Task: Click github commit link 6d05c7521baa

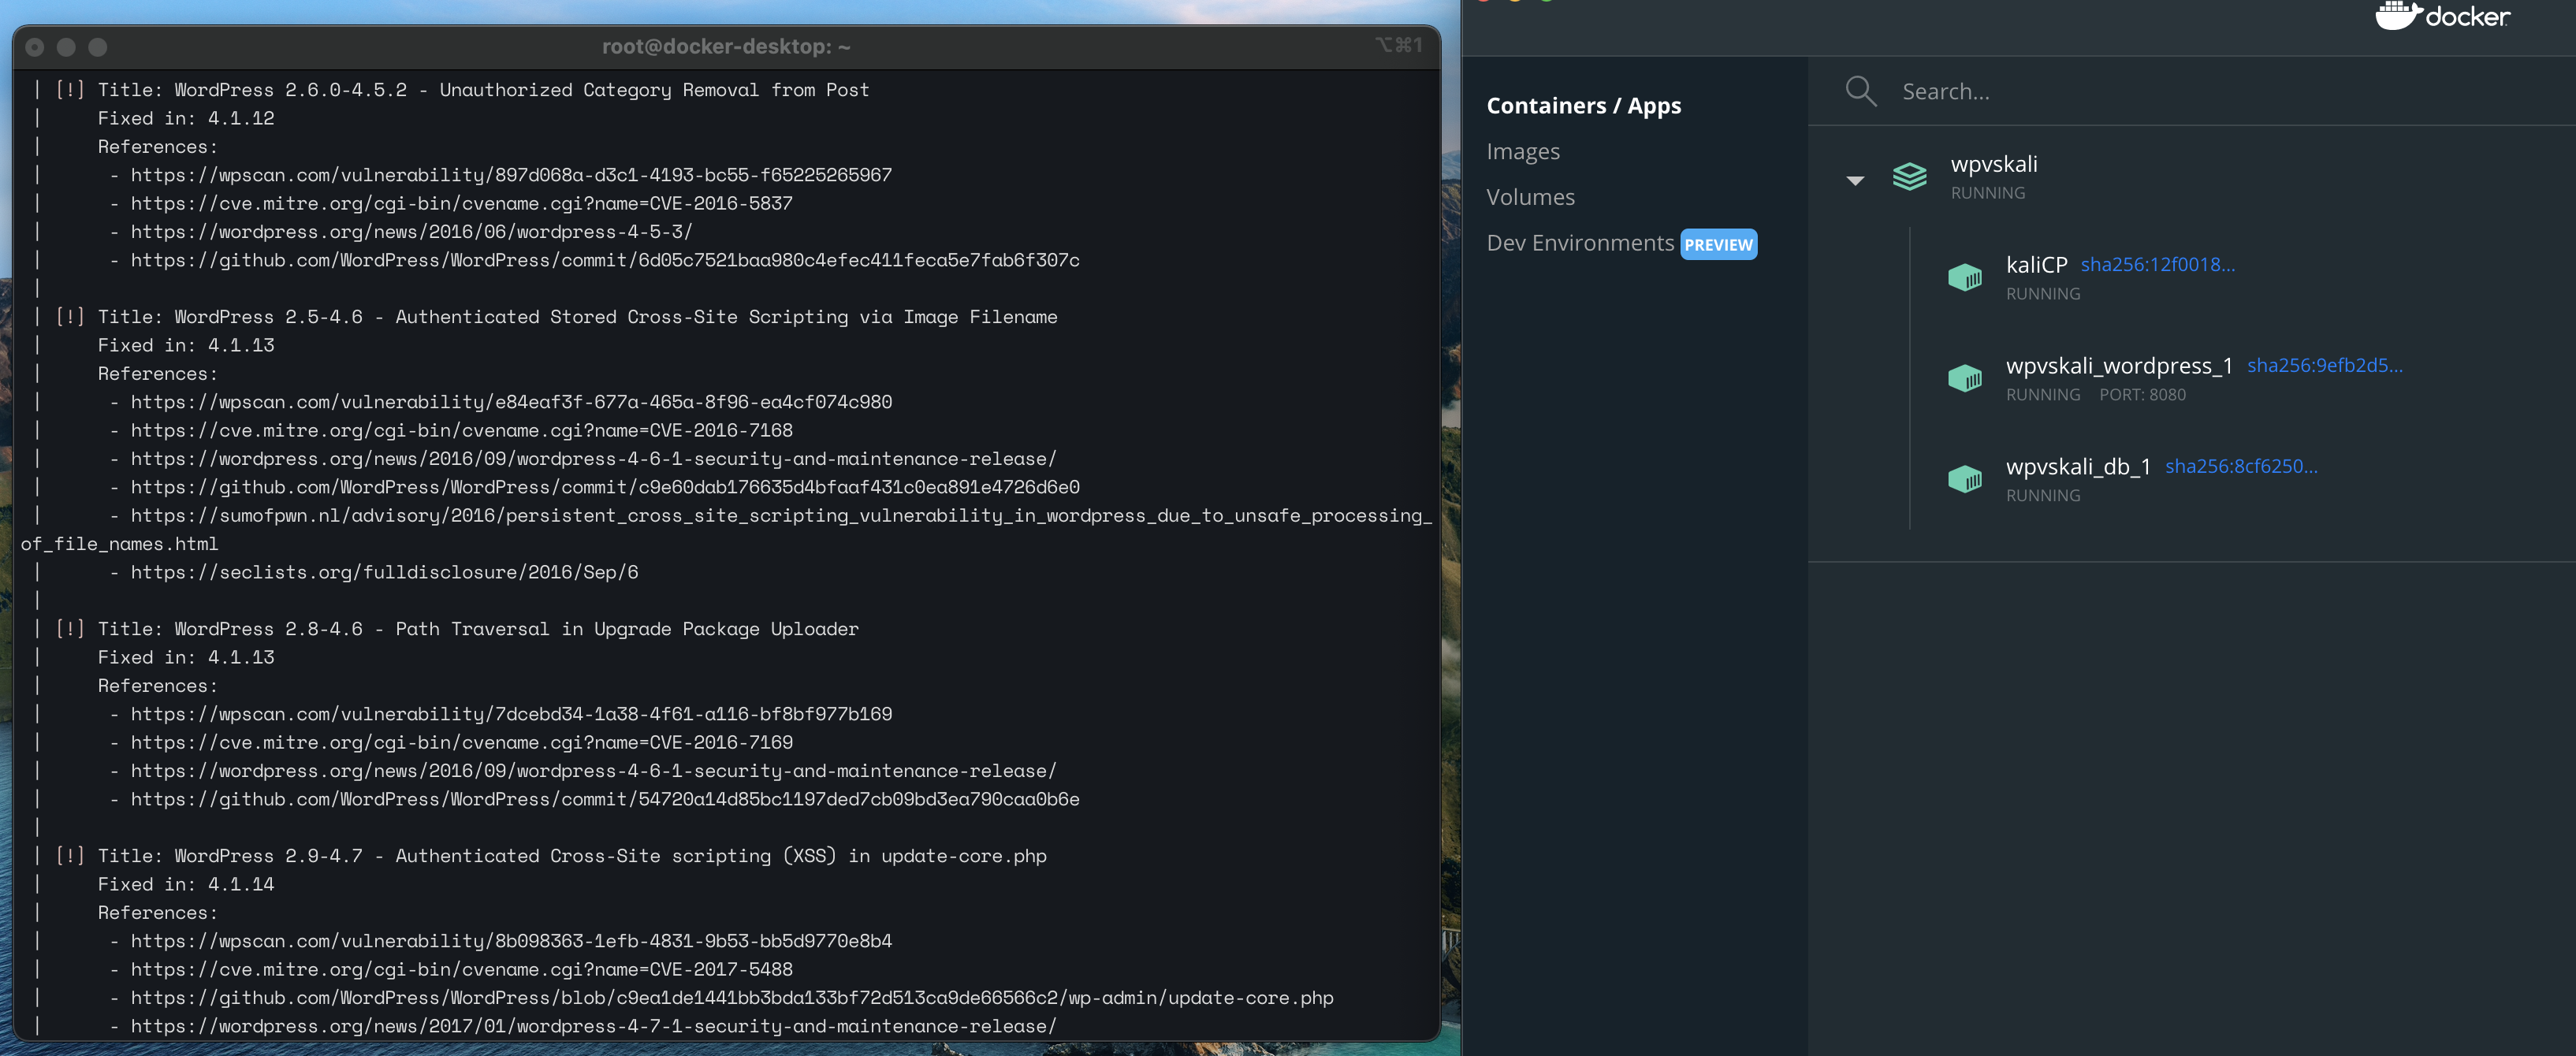Action: (x=605, y=260)
